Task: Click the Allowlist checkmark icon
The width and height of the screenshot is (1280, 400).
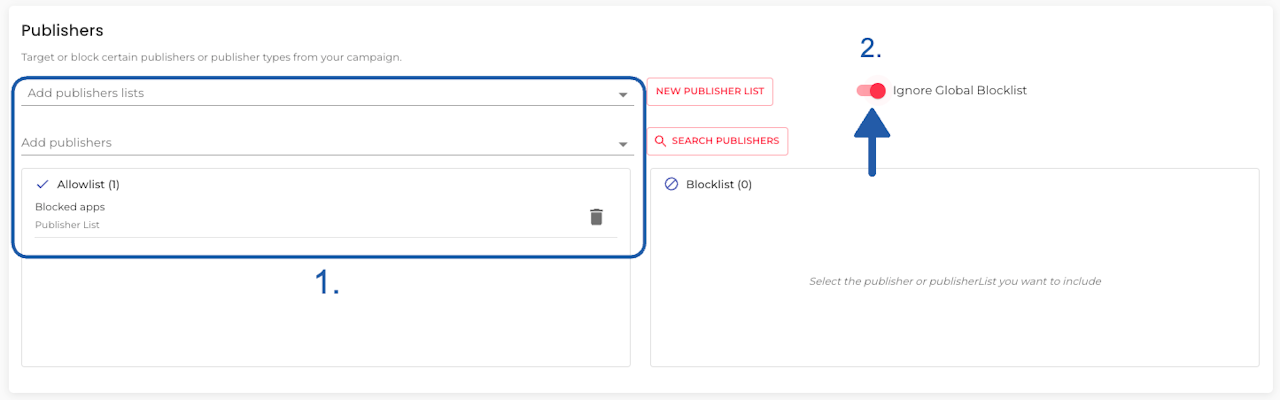Action: coord(42,184)
